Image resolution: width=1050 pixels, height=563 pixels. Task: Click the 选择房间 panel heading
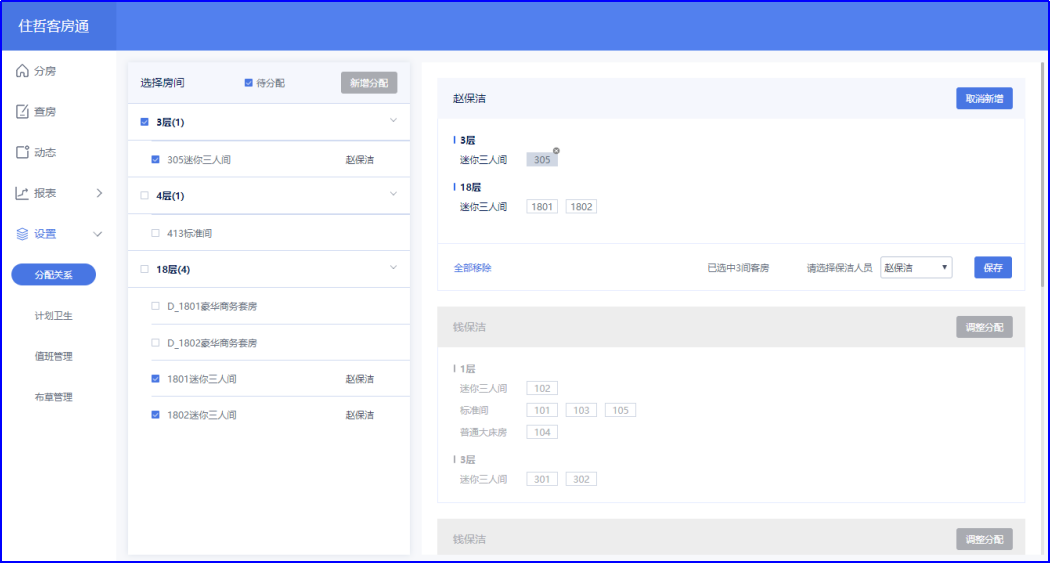coord(162,83)
